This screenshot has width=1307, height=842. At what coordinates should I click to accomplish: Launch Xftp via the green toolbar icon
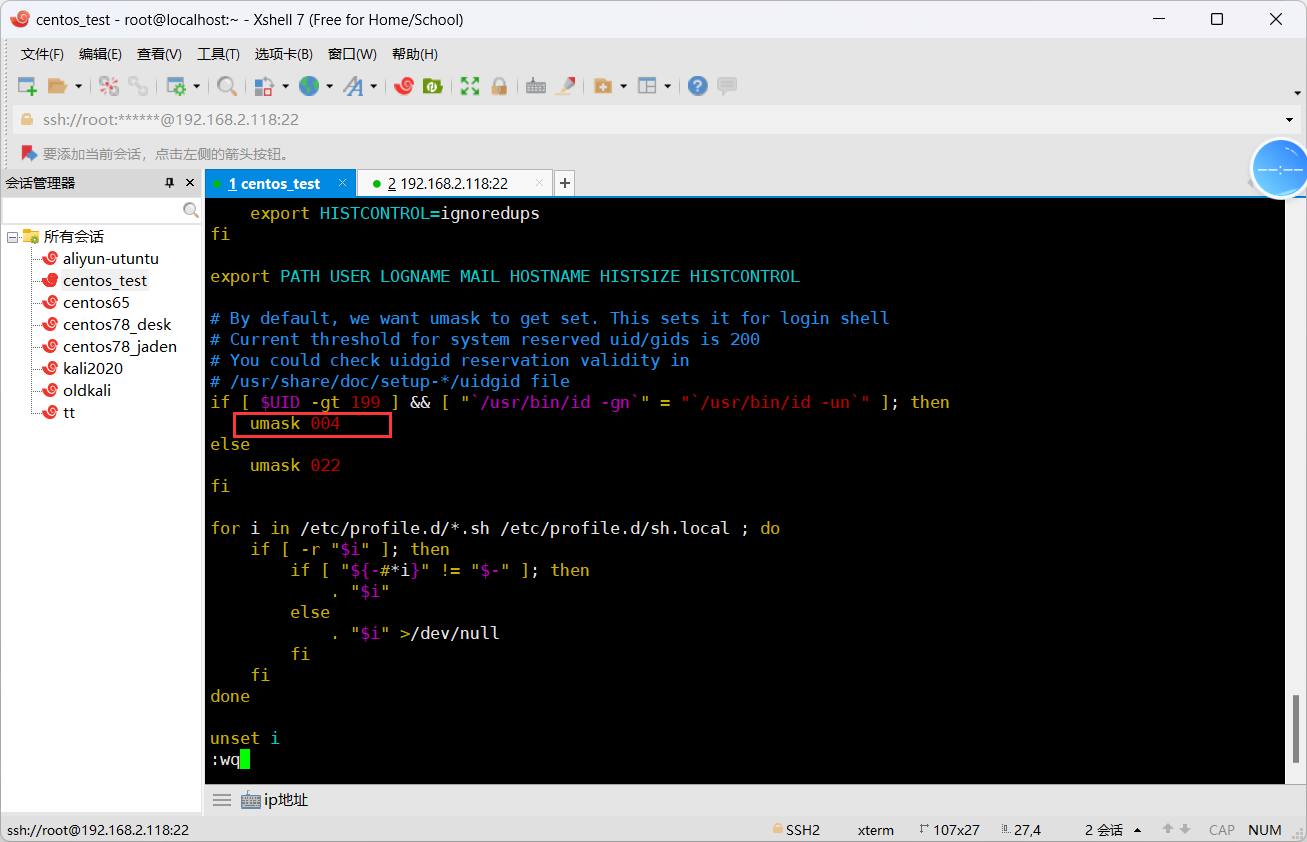(x=432, y=86)
